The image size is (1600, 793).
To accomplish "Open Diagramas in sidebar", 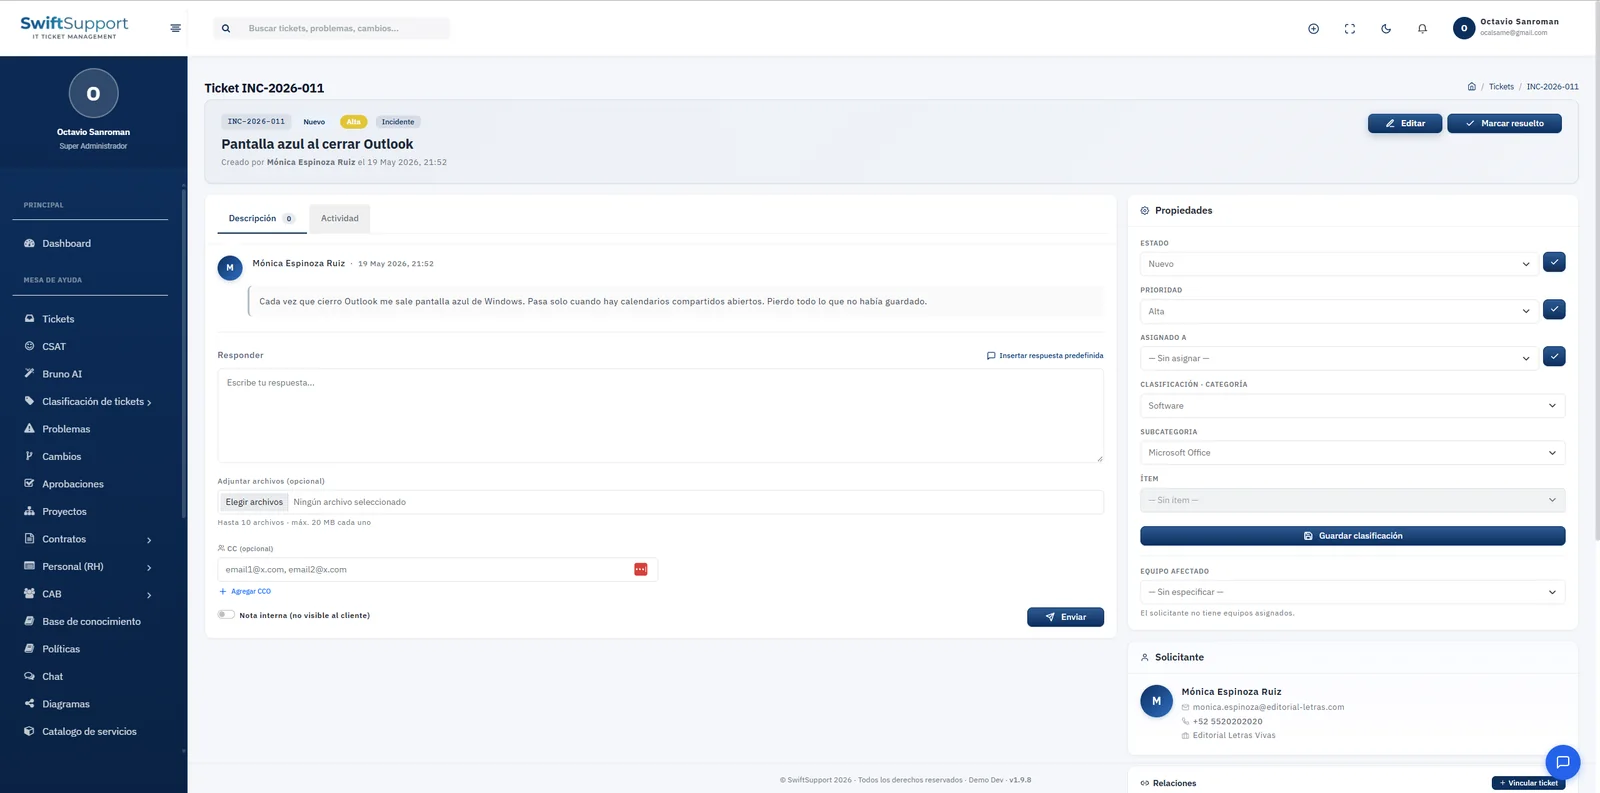I will [x=66, y=704].
